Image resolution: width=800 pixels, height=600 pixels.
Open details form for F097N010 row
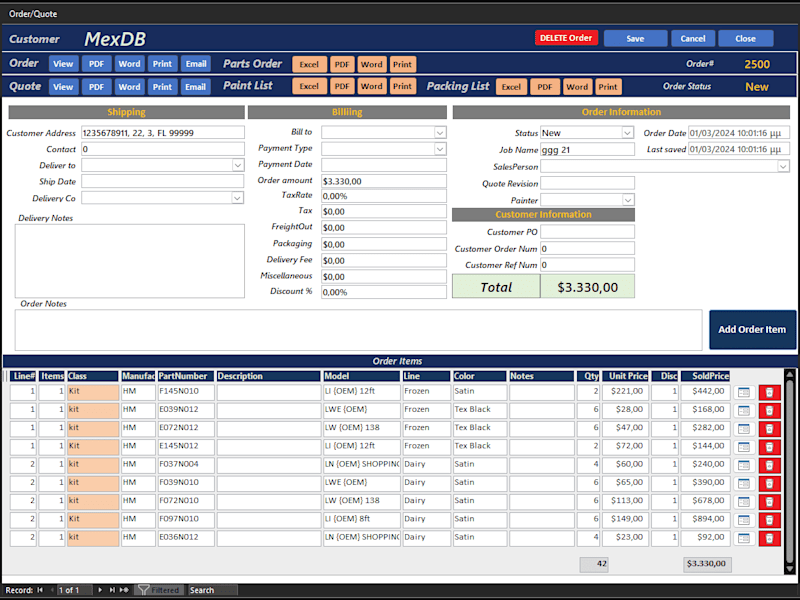coord(744,520)
